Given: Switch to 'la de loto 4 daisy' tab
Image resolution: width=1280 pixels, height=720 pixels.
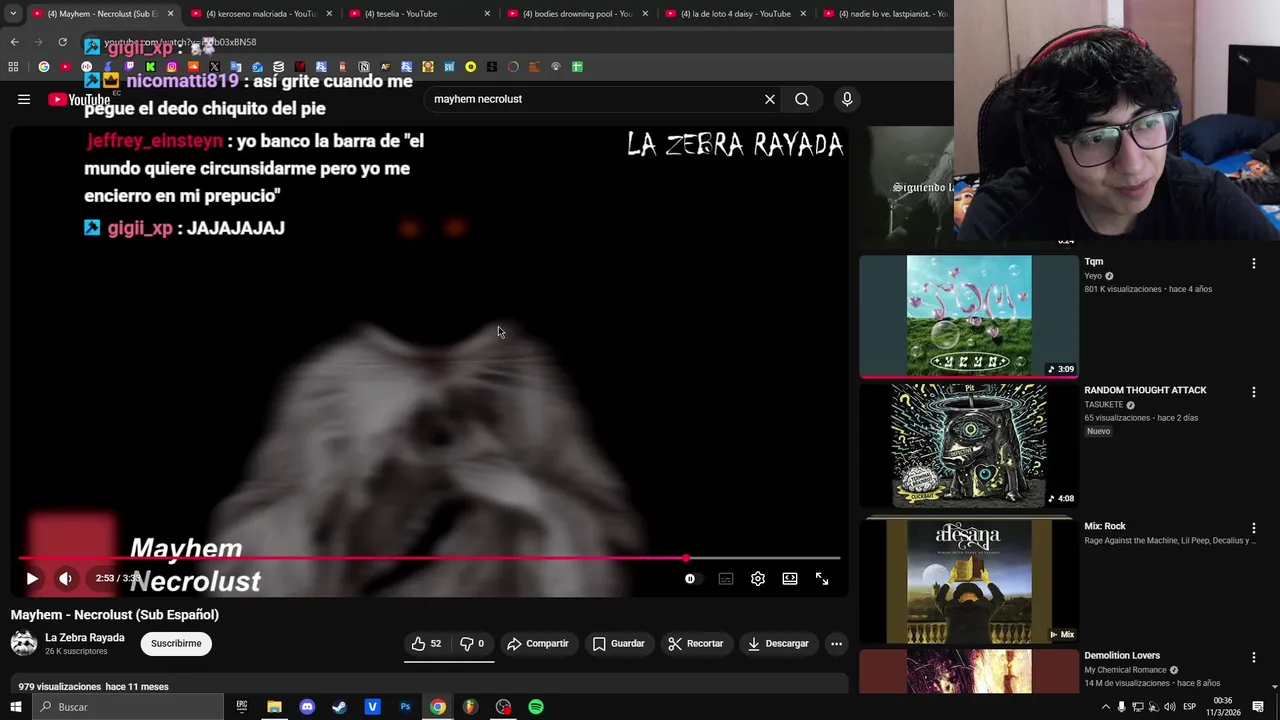Looking at the screenshot, I should [x=735, y=13].
